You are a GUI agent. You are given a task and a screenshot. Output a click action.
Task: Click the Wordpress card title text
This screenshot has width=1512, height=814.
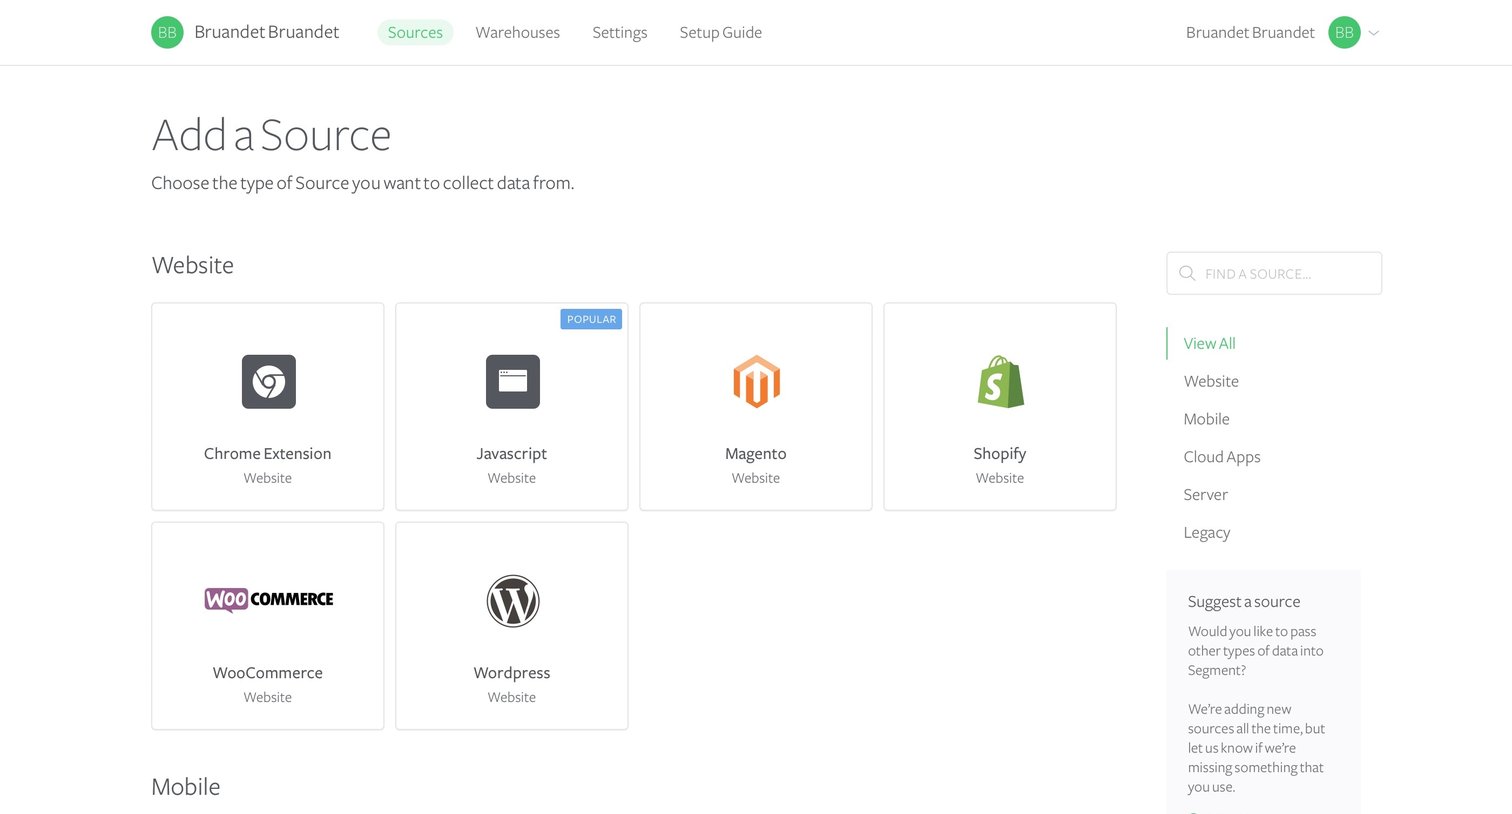coord(512,673)
